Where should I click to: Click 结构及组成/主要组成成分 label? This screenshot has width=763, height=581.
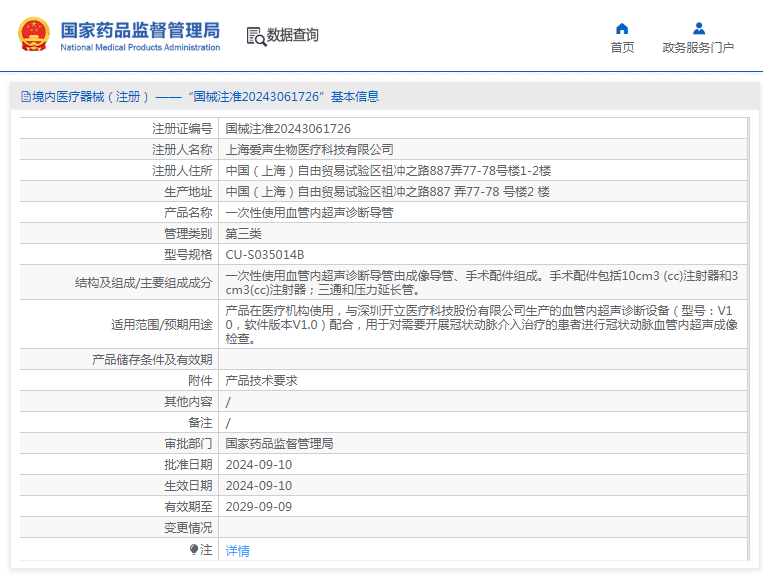(x=144, y=282)
